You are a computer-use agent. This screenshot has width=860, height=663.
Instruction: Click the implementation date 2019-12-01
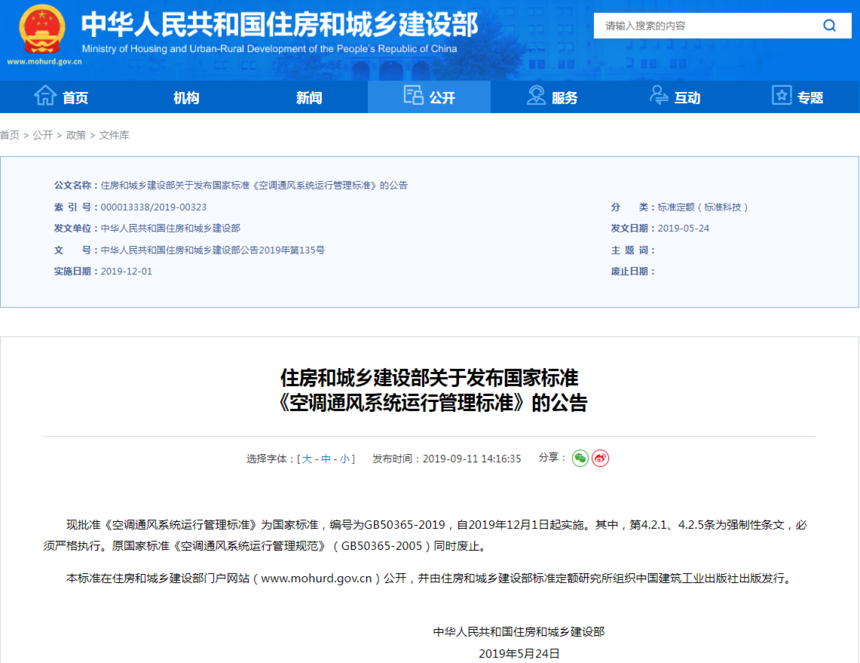[126, 271]
